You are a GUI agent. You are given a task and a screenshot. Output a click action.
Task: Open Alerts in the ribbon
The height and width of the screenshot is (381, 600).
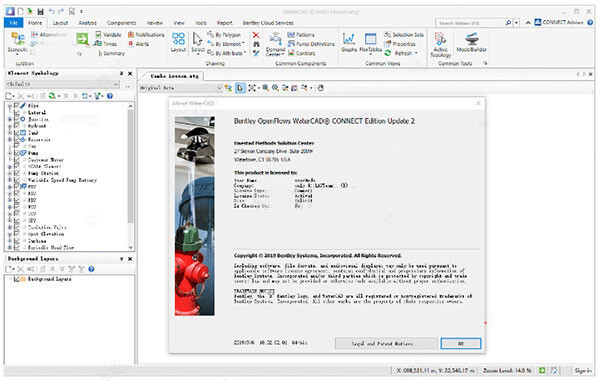[139, 44]
